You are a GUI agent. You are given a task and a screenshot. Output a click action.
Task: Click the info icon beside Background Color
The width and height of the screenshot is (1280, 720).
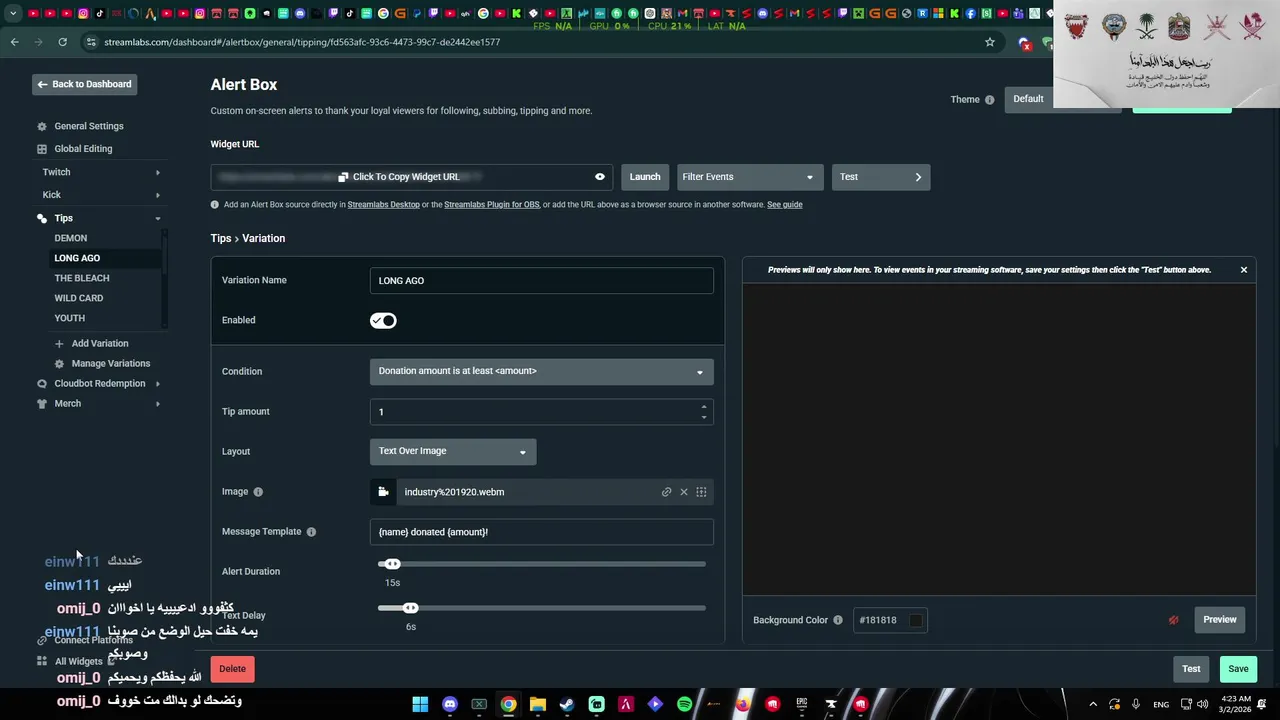(838, 620)
